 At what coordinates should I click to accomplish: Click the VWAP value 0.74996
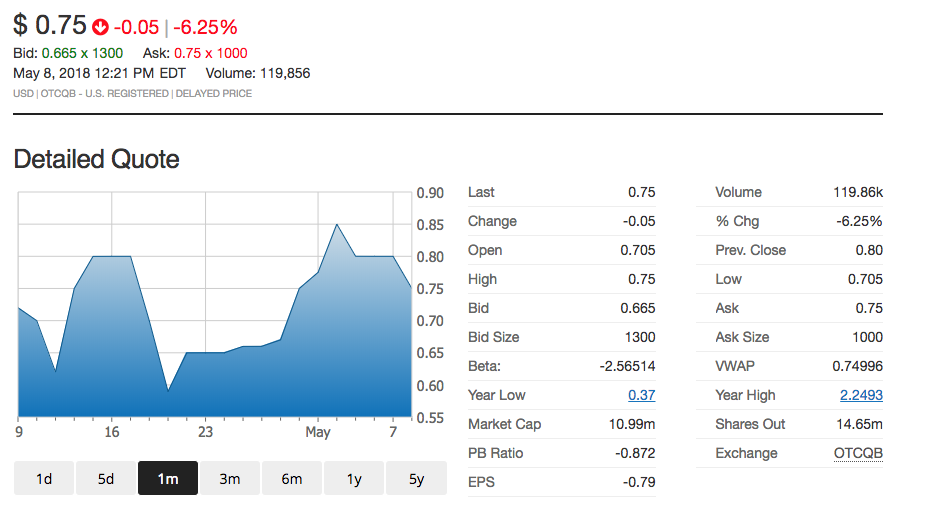[x=857, y=366]
